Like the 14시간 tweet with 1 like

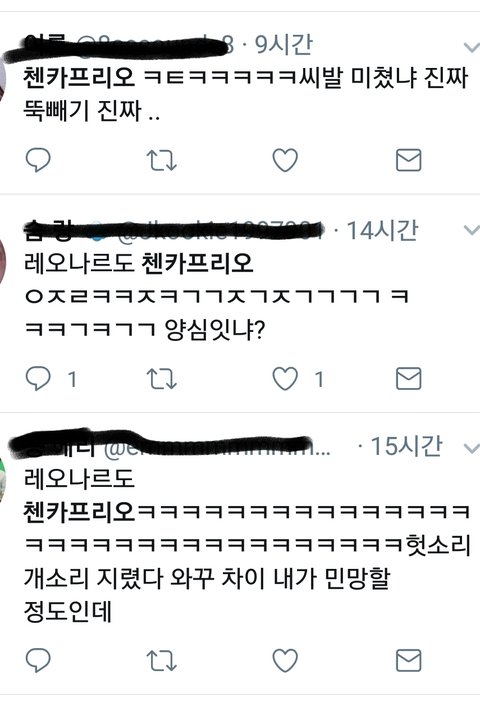pos(285,379)
